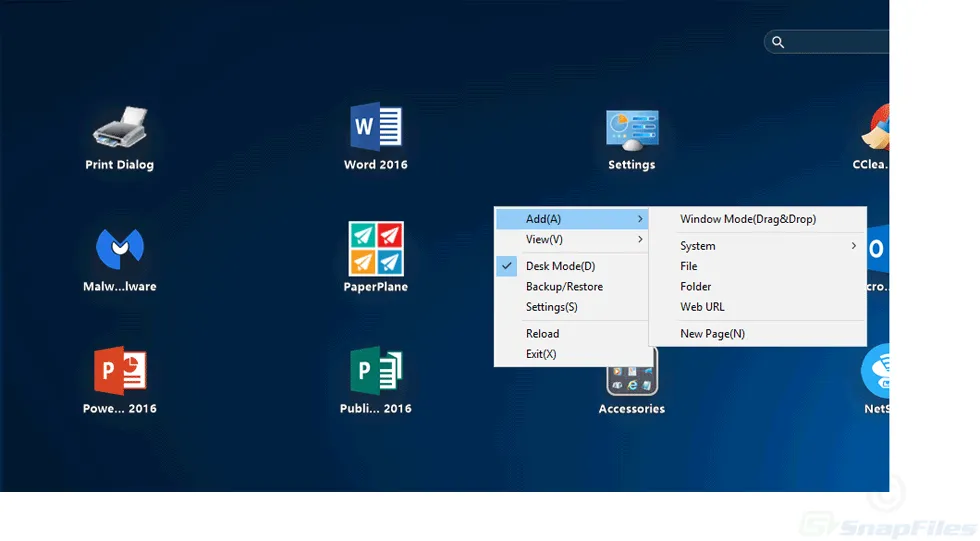The height and width of the screenshot is (541, 980).
Task: Select New Page(N) in the submenu
Action: tap(758, 334)
